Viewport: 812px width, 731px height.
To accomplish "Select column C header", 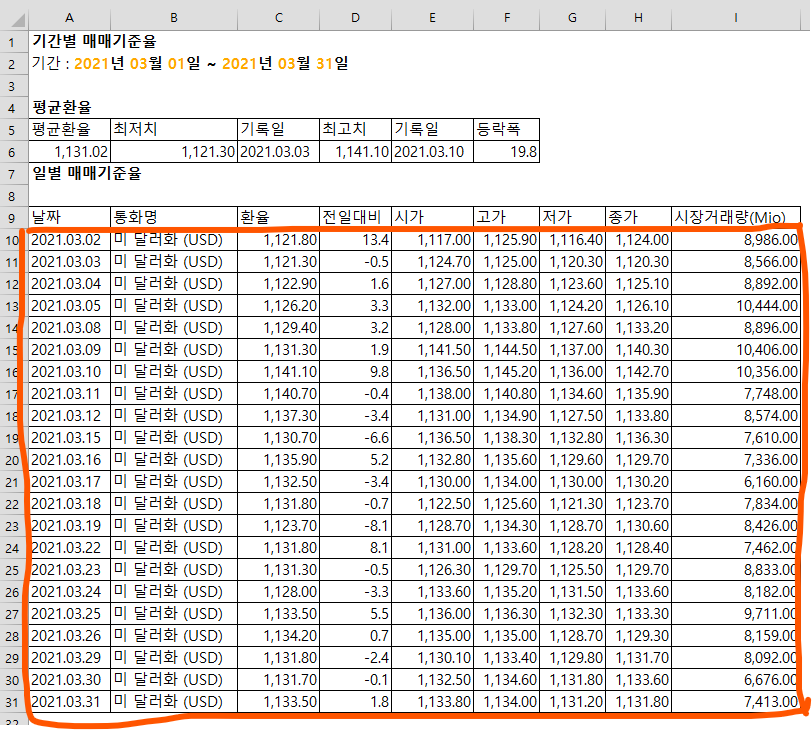I will click(279, 18).
